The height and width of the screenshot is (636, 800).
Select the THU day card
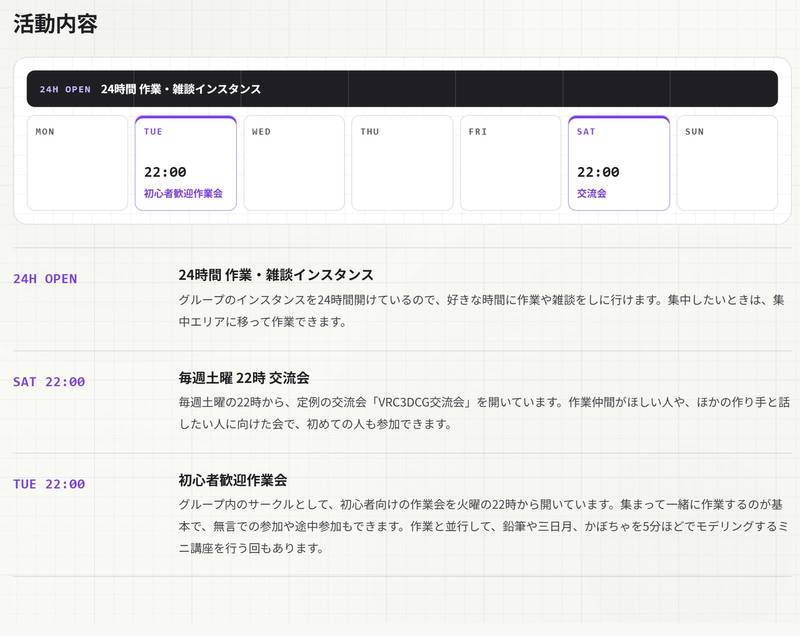coord(402,163)
